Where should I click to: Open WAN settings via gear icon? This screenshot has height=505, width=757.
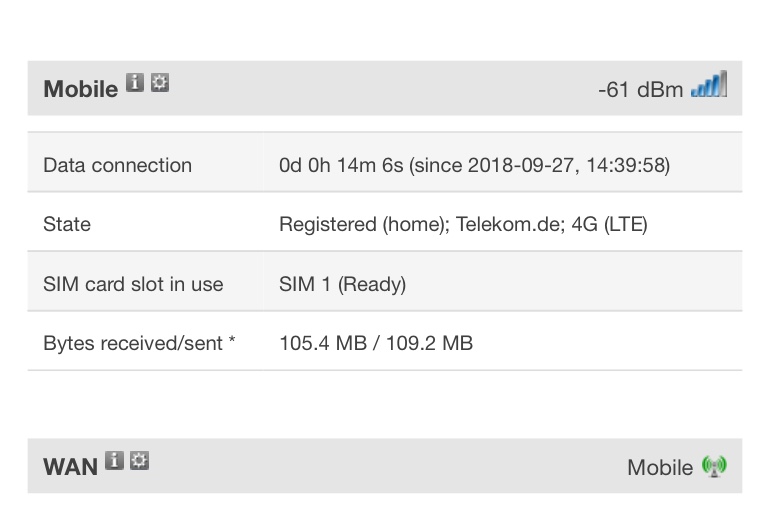140,461
